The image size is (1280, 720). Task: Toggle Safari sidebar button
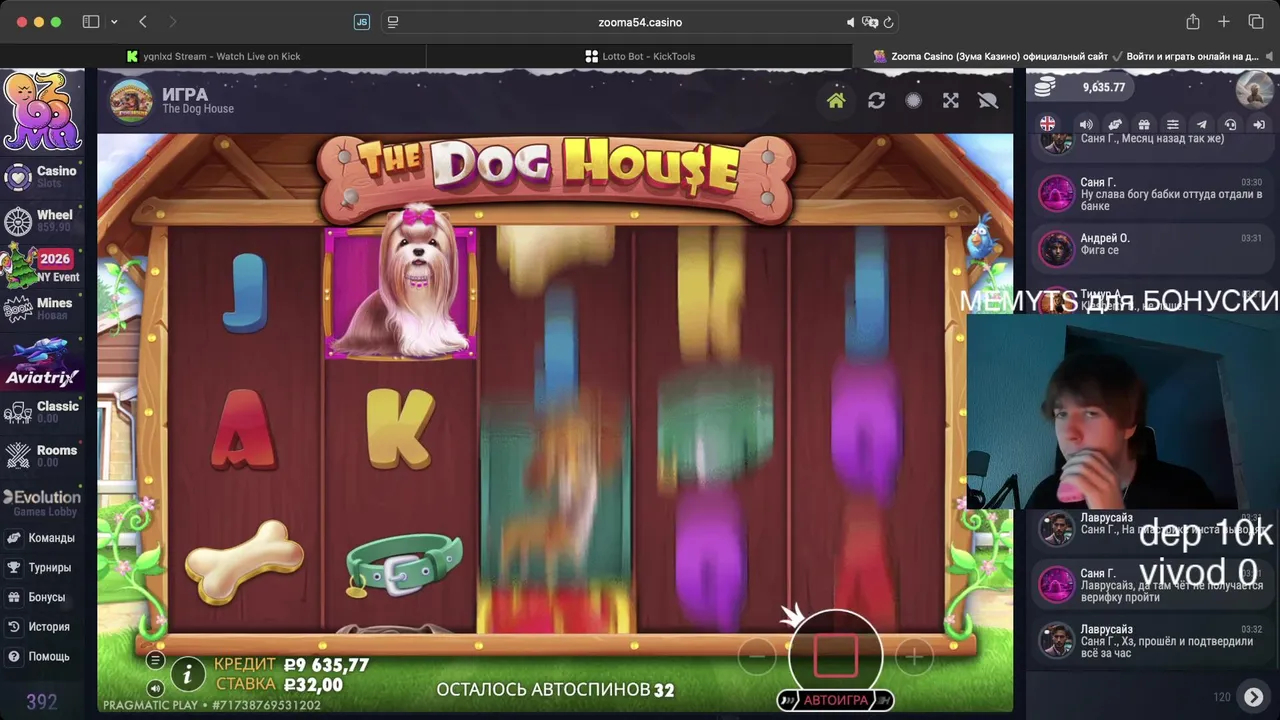pos(91,22)
